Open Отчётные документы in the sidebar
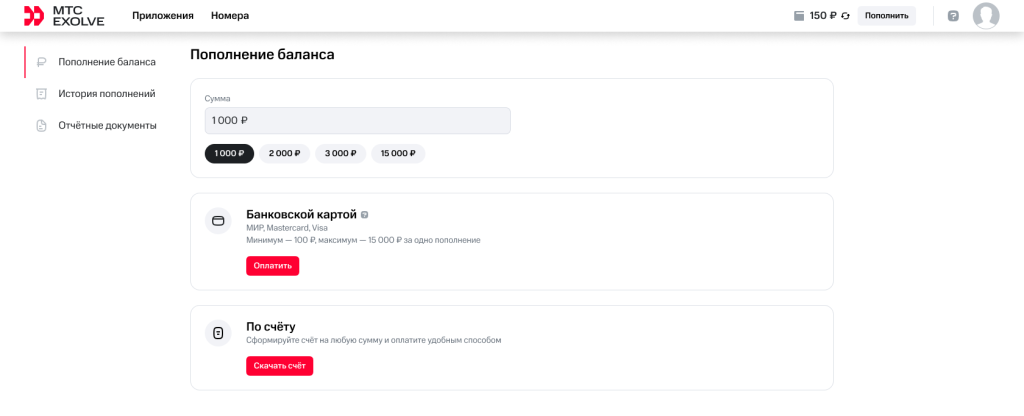The image size is (1024, 416). (x=107, y=126)
